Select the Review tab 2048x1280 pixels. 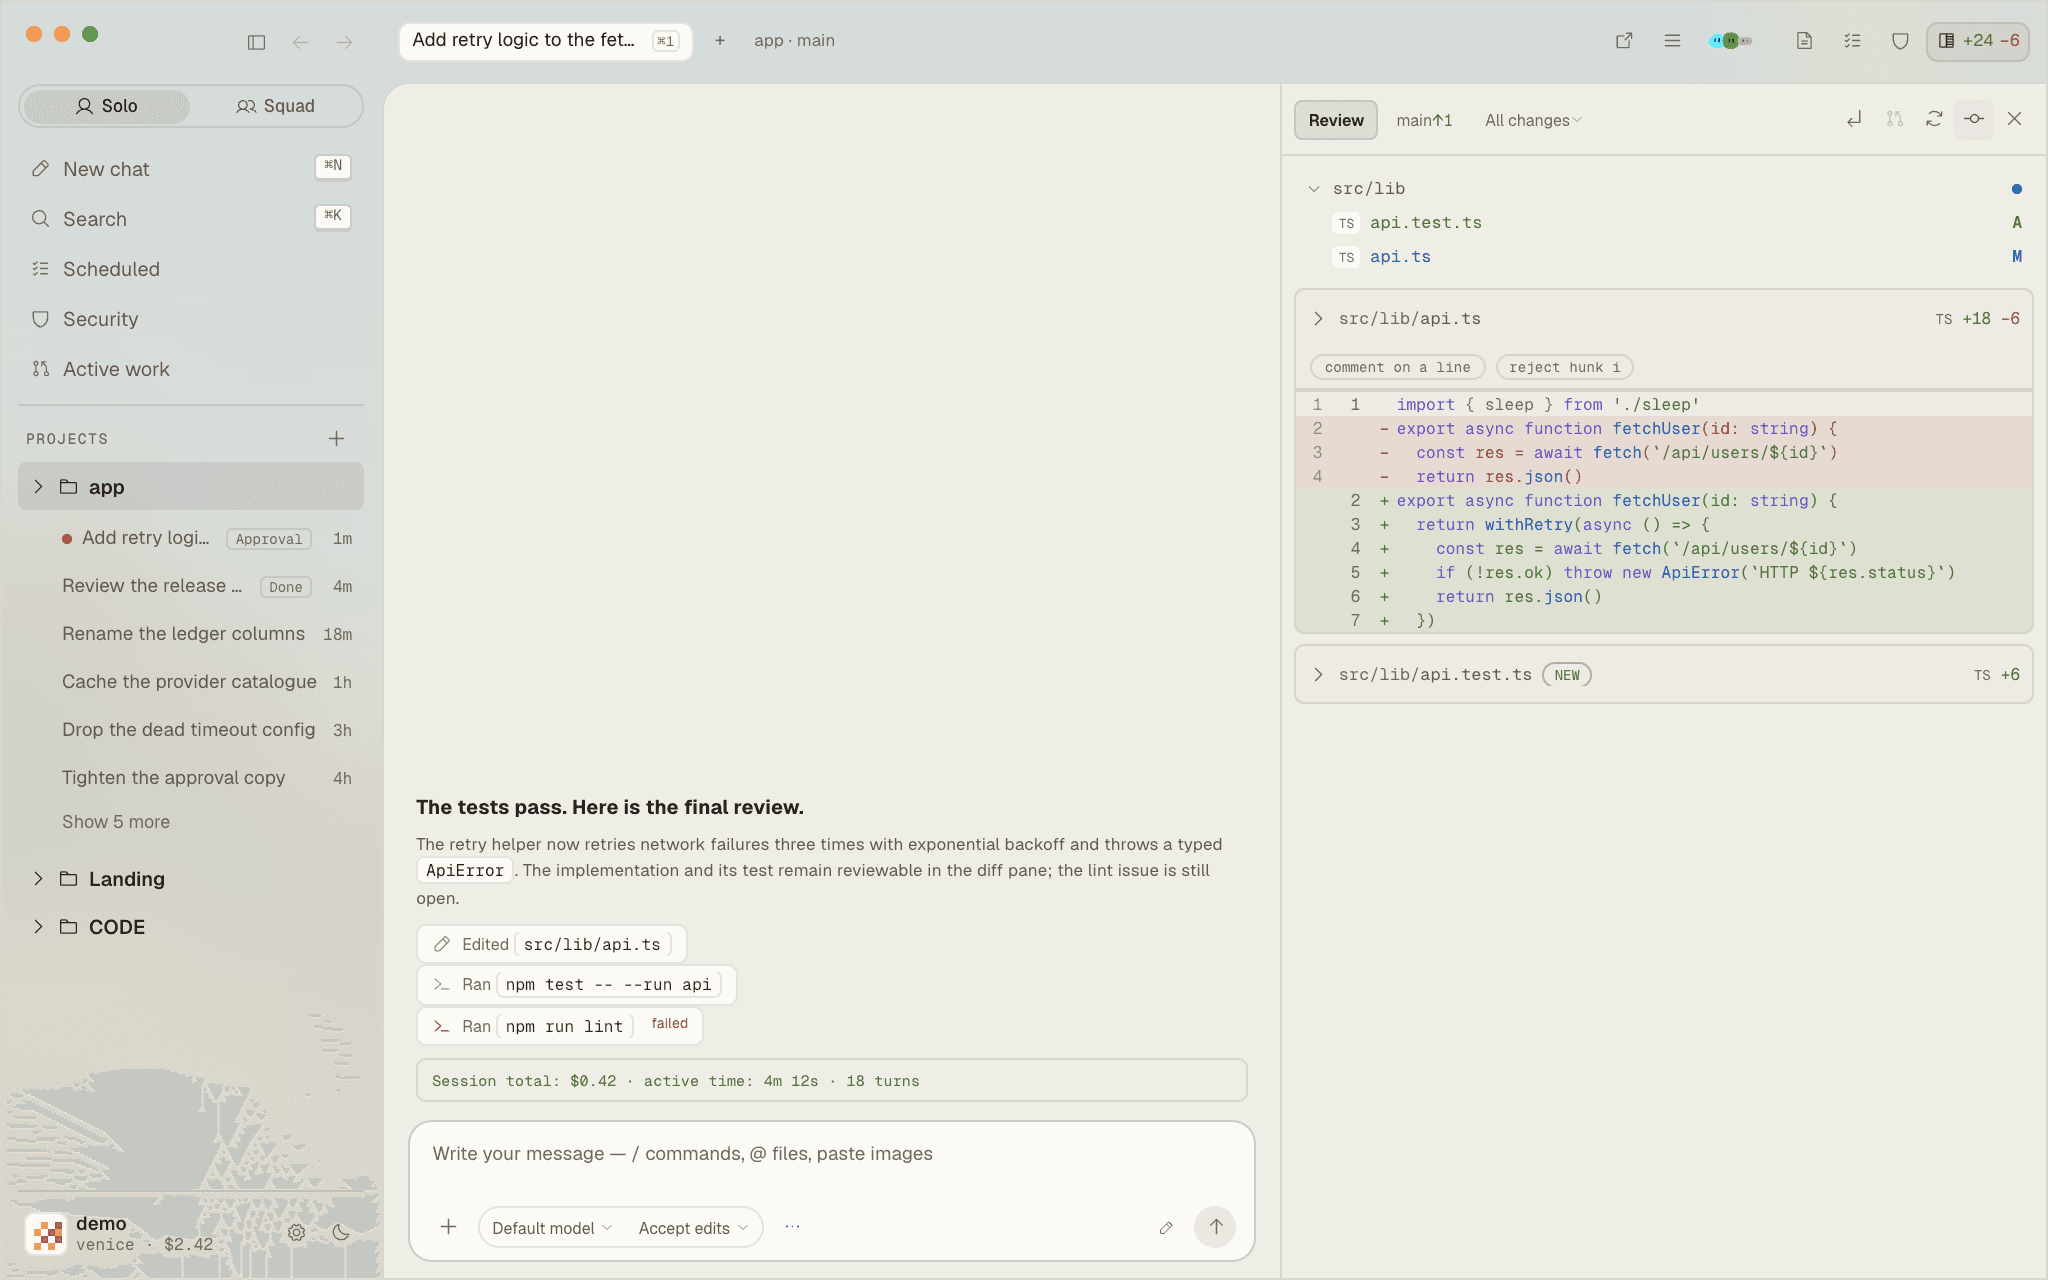pos(1336,120)
